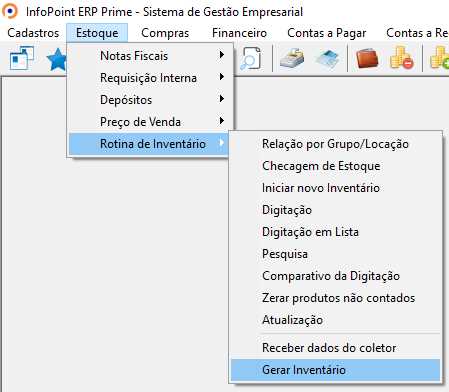Click the Atualização menu entry

pos(335,320)
